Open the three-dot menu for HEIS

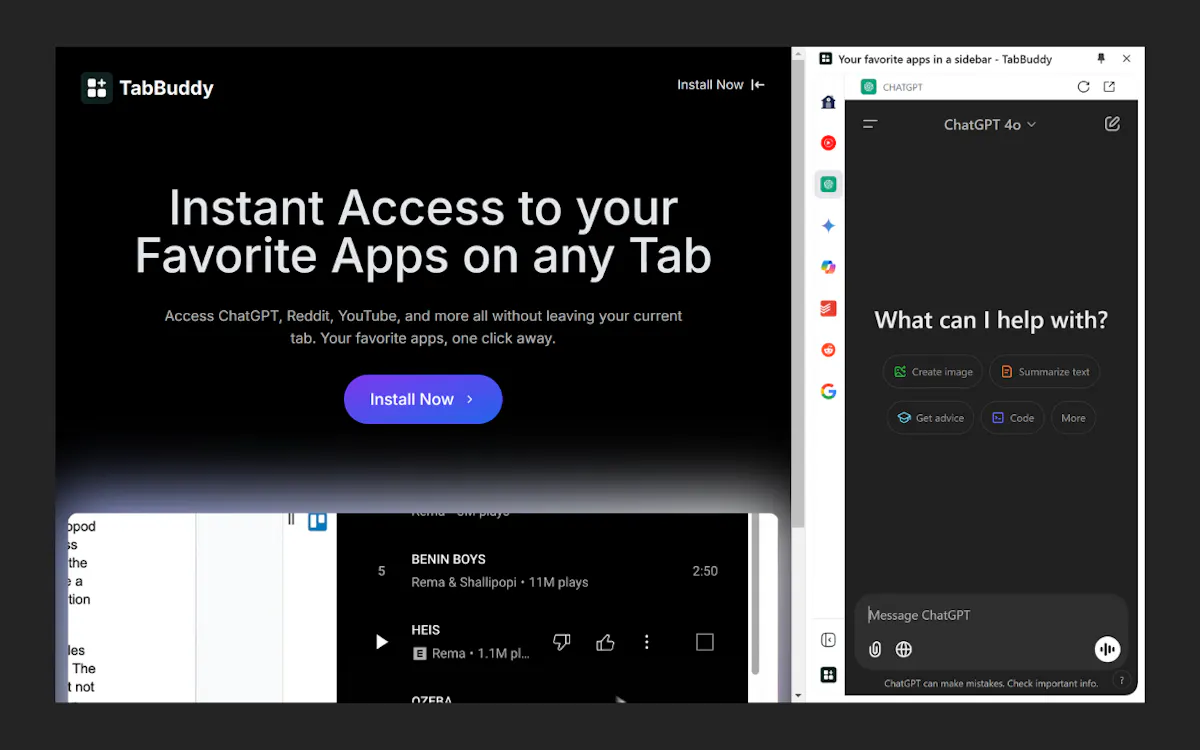point(647,642)
